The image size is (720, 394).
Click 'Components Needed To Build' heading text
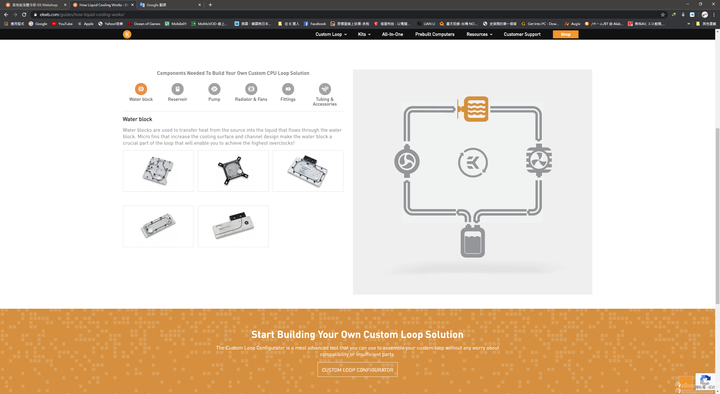pyautogui.click(x=233, y=73)
